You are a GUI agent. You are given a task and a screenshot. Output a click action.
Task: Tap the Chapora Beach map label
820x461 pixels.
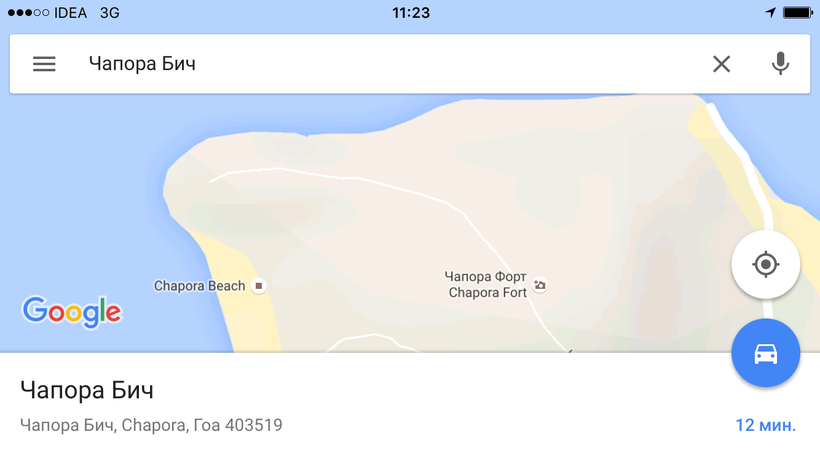(199, 286)
